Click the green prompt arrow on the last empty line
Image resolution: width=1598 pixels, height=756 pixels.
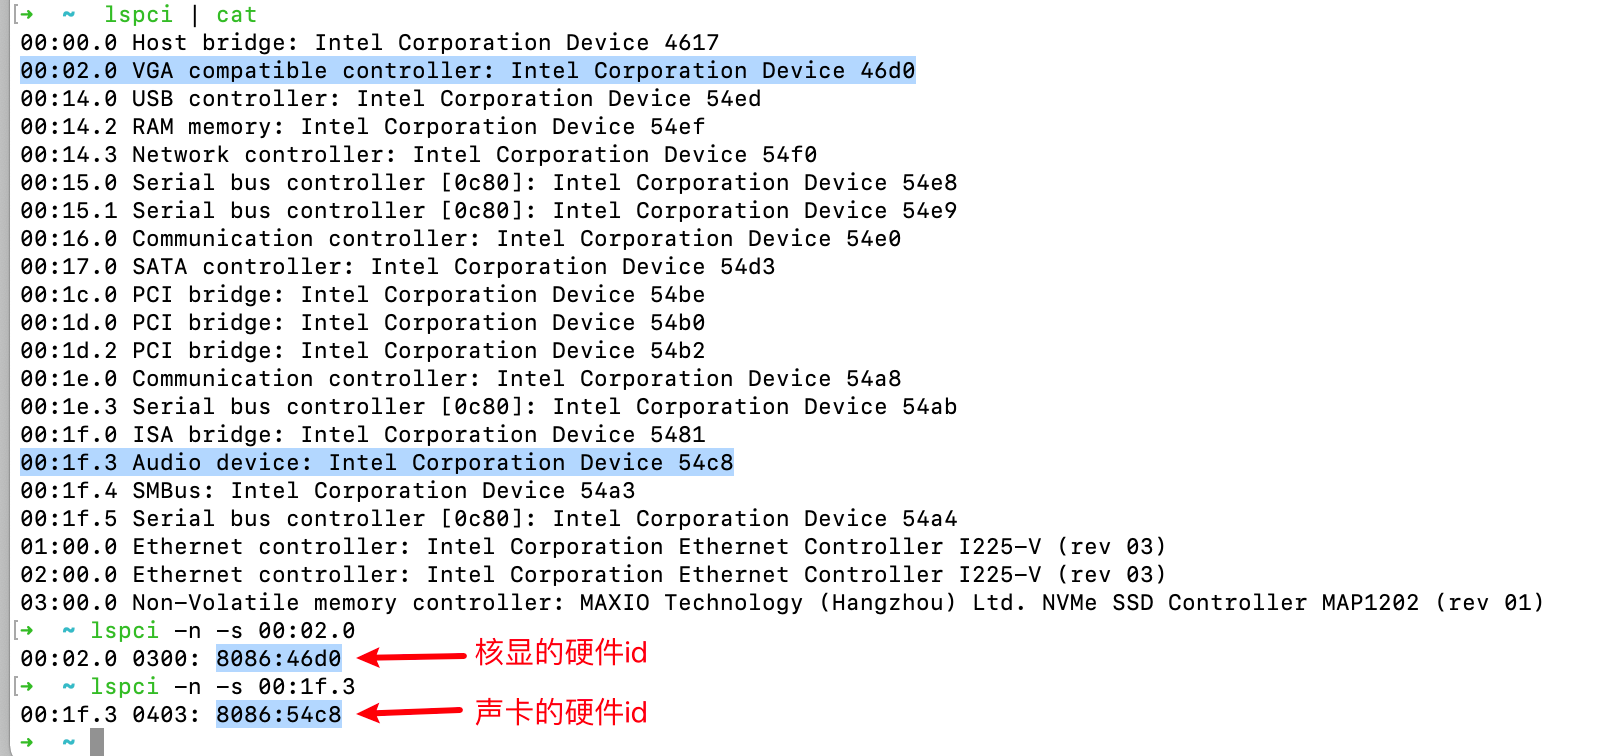[x=26, y=742]
